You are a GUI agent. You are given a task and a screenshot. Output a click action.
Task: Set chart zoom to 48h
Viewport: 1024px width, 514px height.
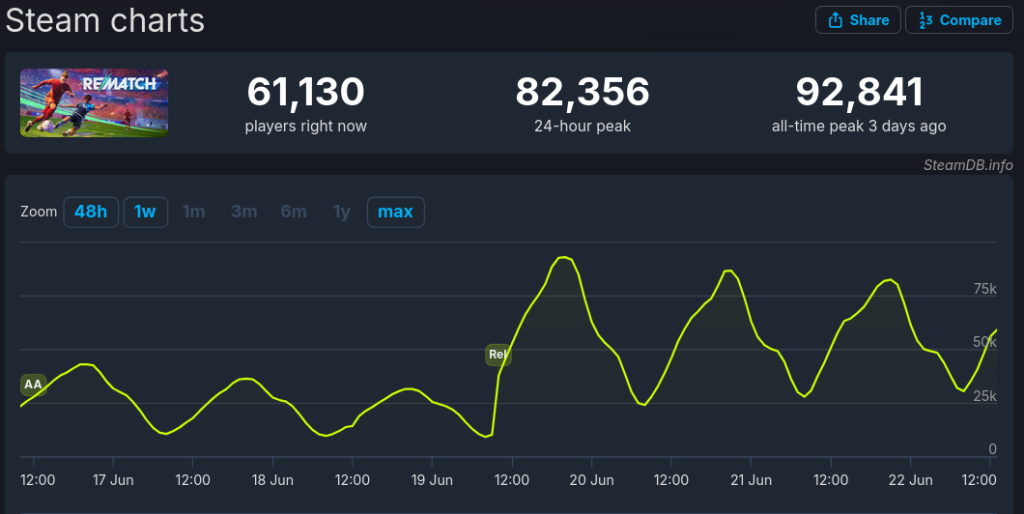point(91,212)
